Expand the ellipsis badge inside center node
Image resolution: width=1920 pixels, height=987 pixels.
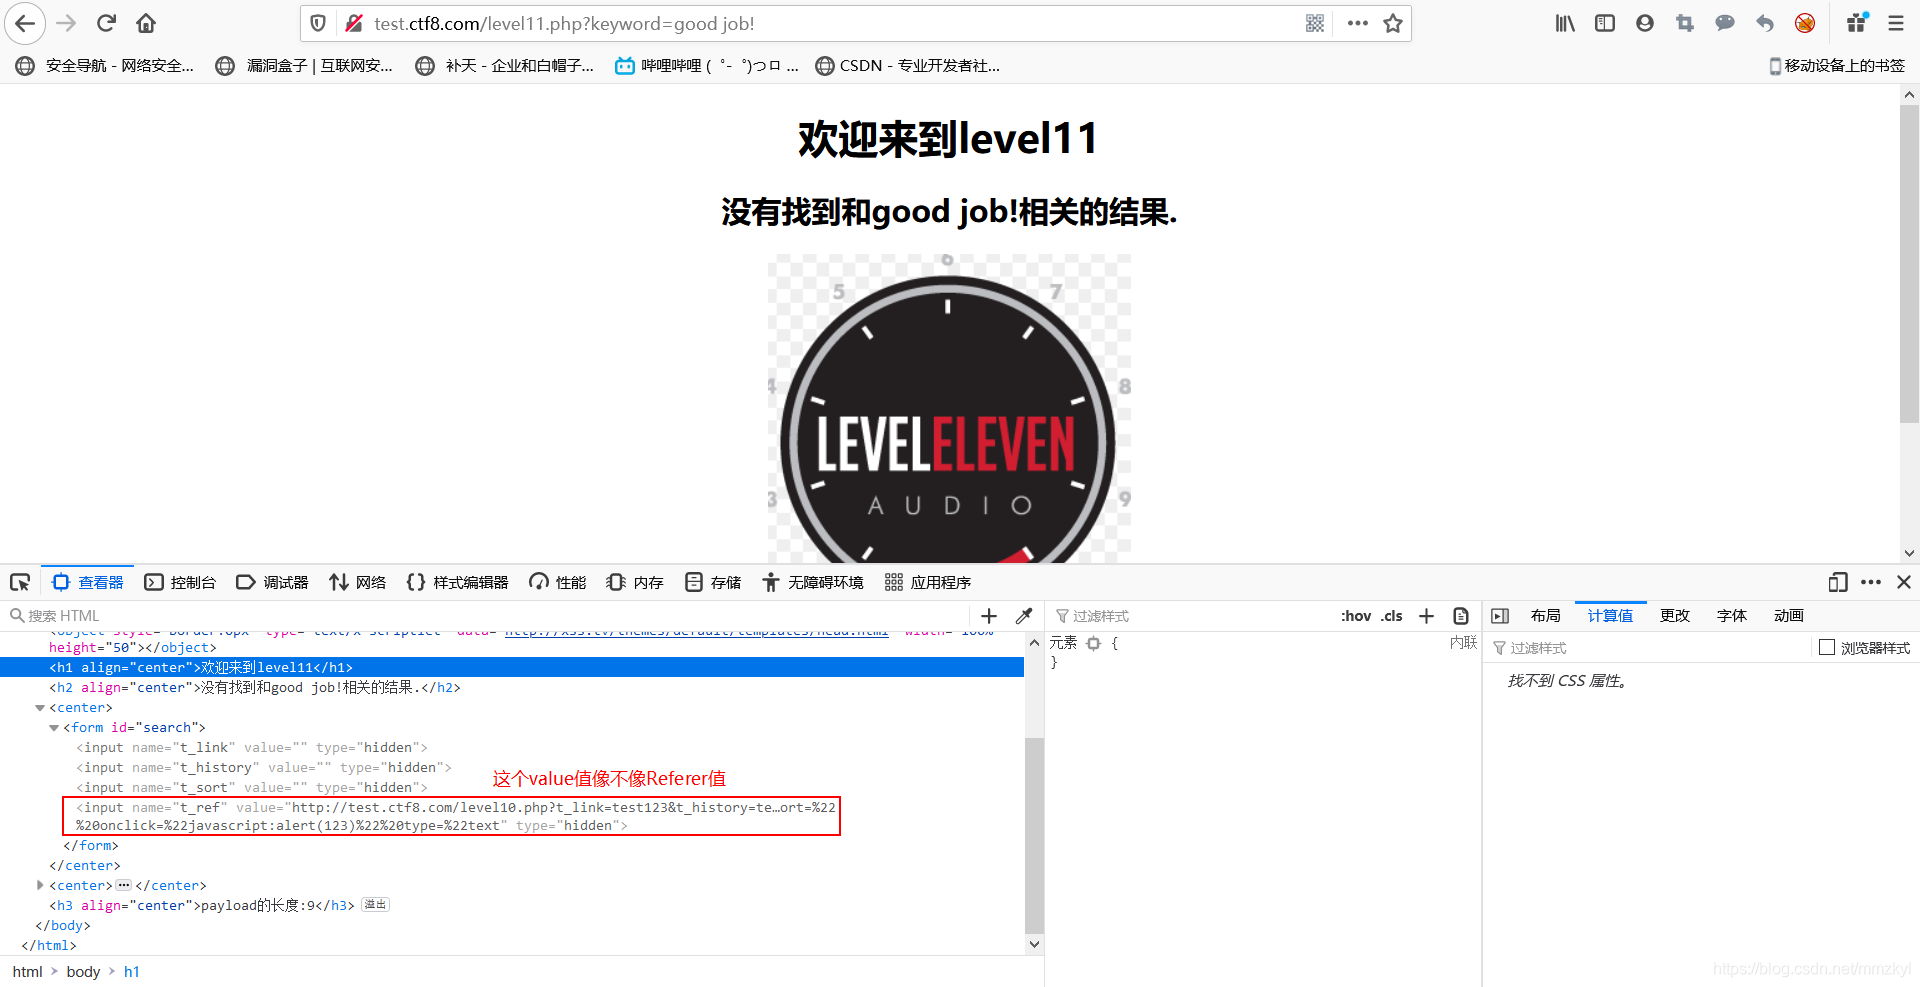coord(124,885)
